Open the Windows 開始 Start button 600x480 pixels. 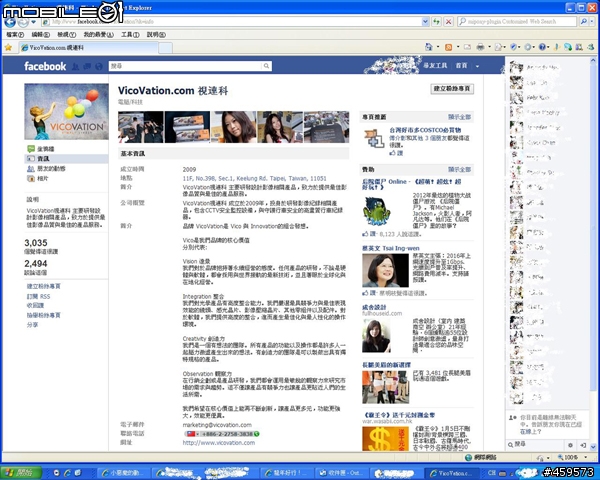point(21,473)
